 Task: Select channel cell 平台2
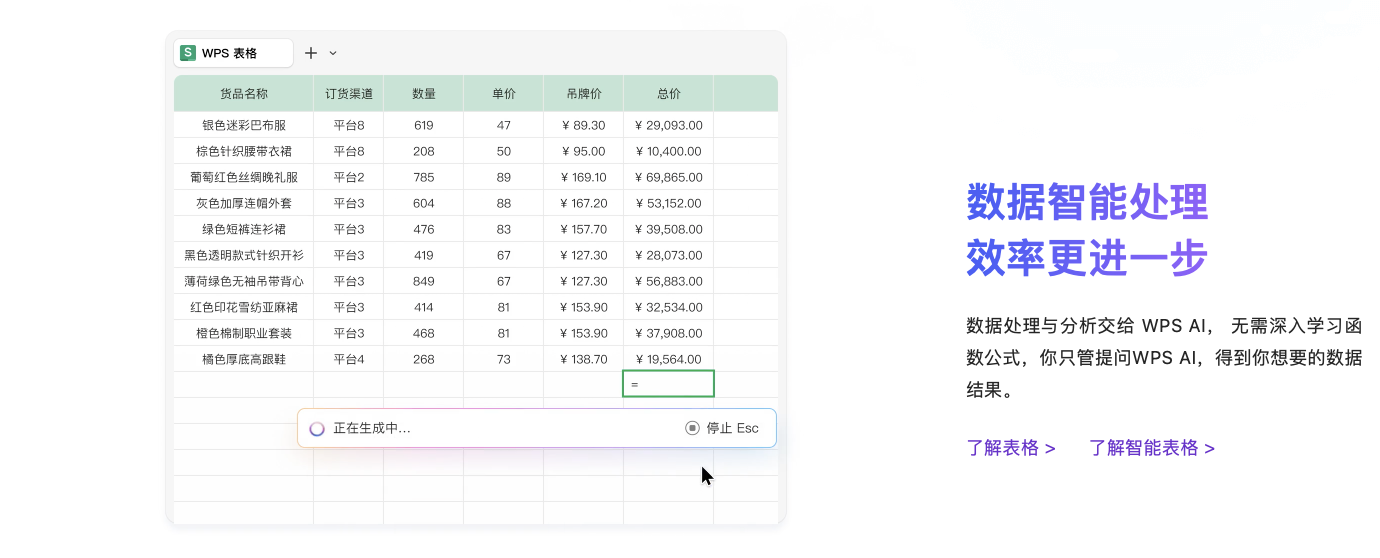349,177
